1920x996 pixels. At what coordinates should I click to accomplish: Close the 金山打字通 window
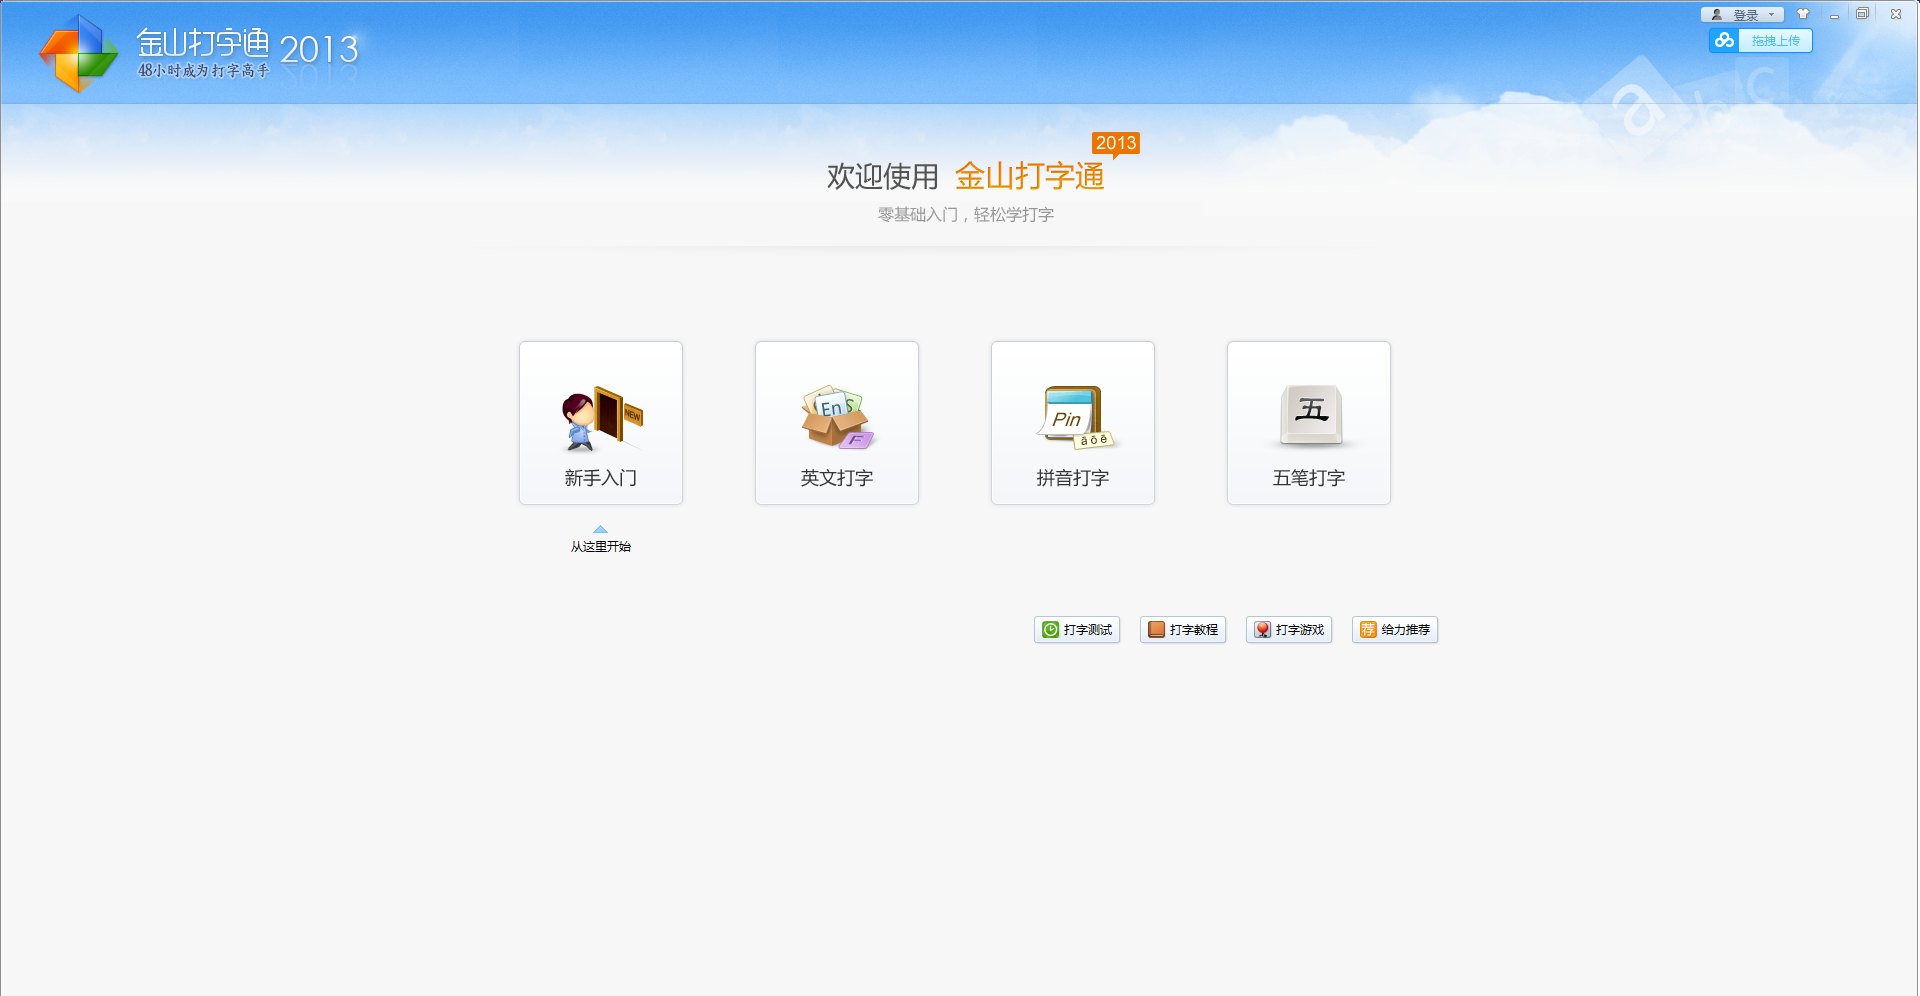pos(1895,14)
